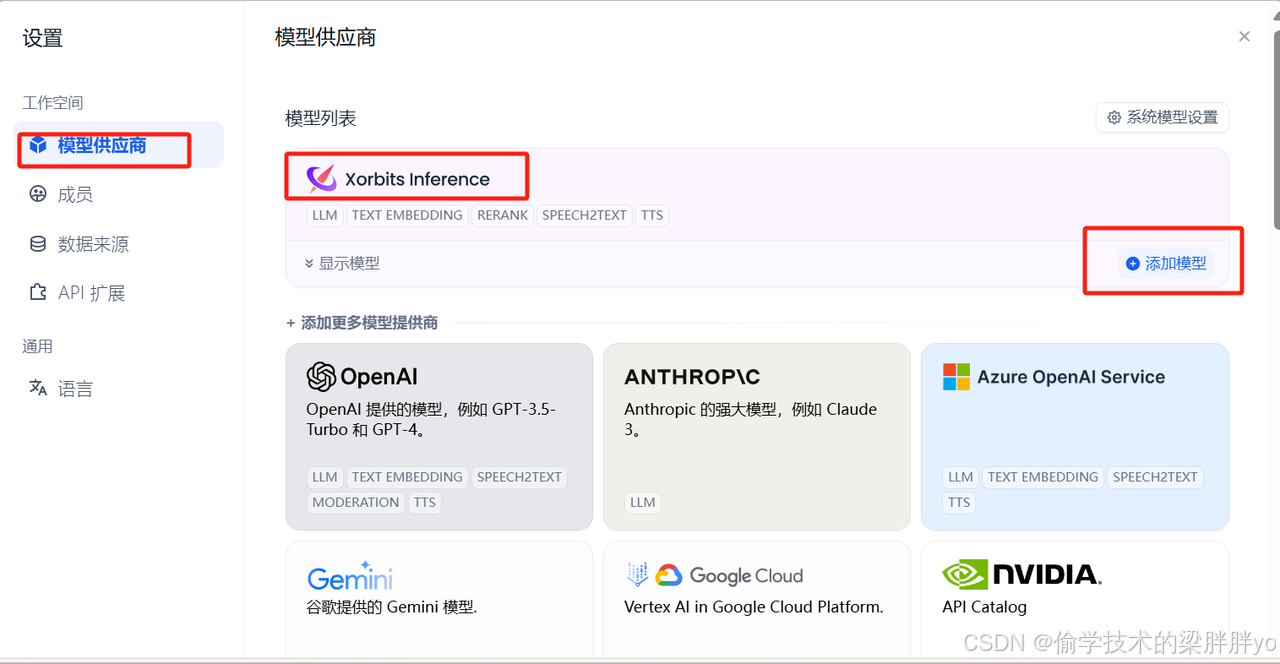Click the 模型列表 heading
Viewport: 1280px width, 664px height.
[320, 118]
